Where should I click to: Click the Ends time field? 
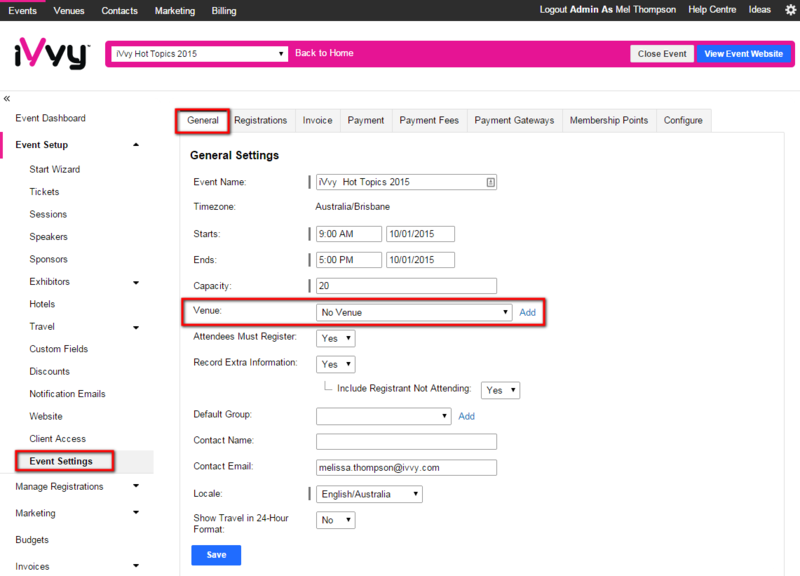pos(348,260)
